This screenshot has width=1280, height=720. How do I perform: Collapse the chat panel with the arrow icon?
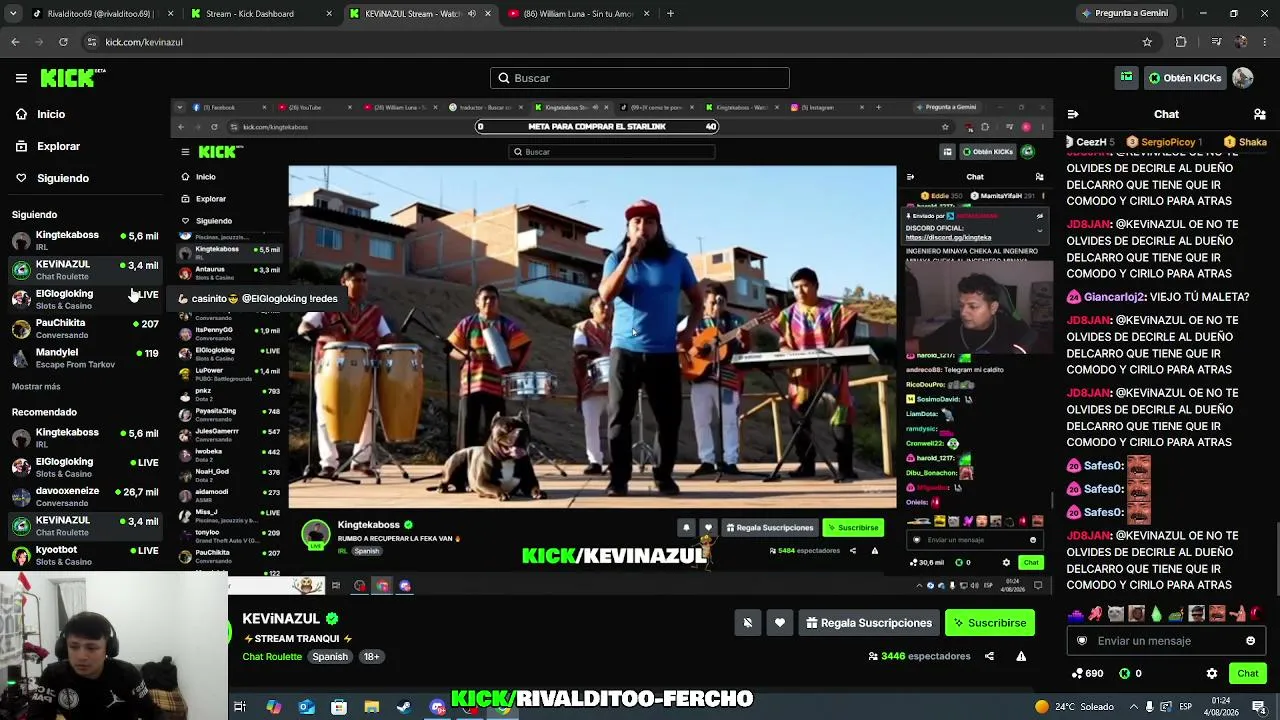click(x=1073, y=114)
